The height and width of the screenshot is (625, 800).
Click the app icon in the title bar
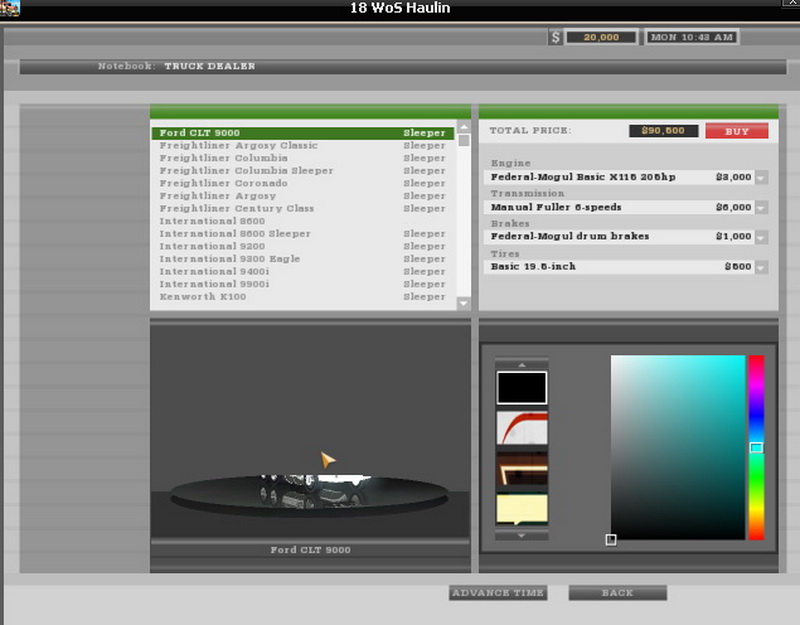(x=11, y=9)
